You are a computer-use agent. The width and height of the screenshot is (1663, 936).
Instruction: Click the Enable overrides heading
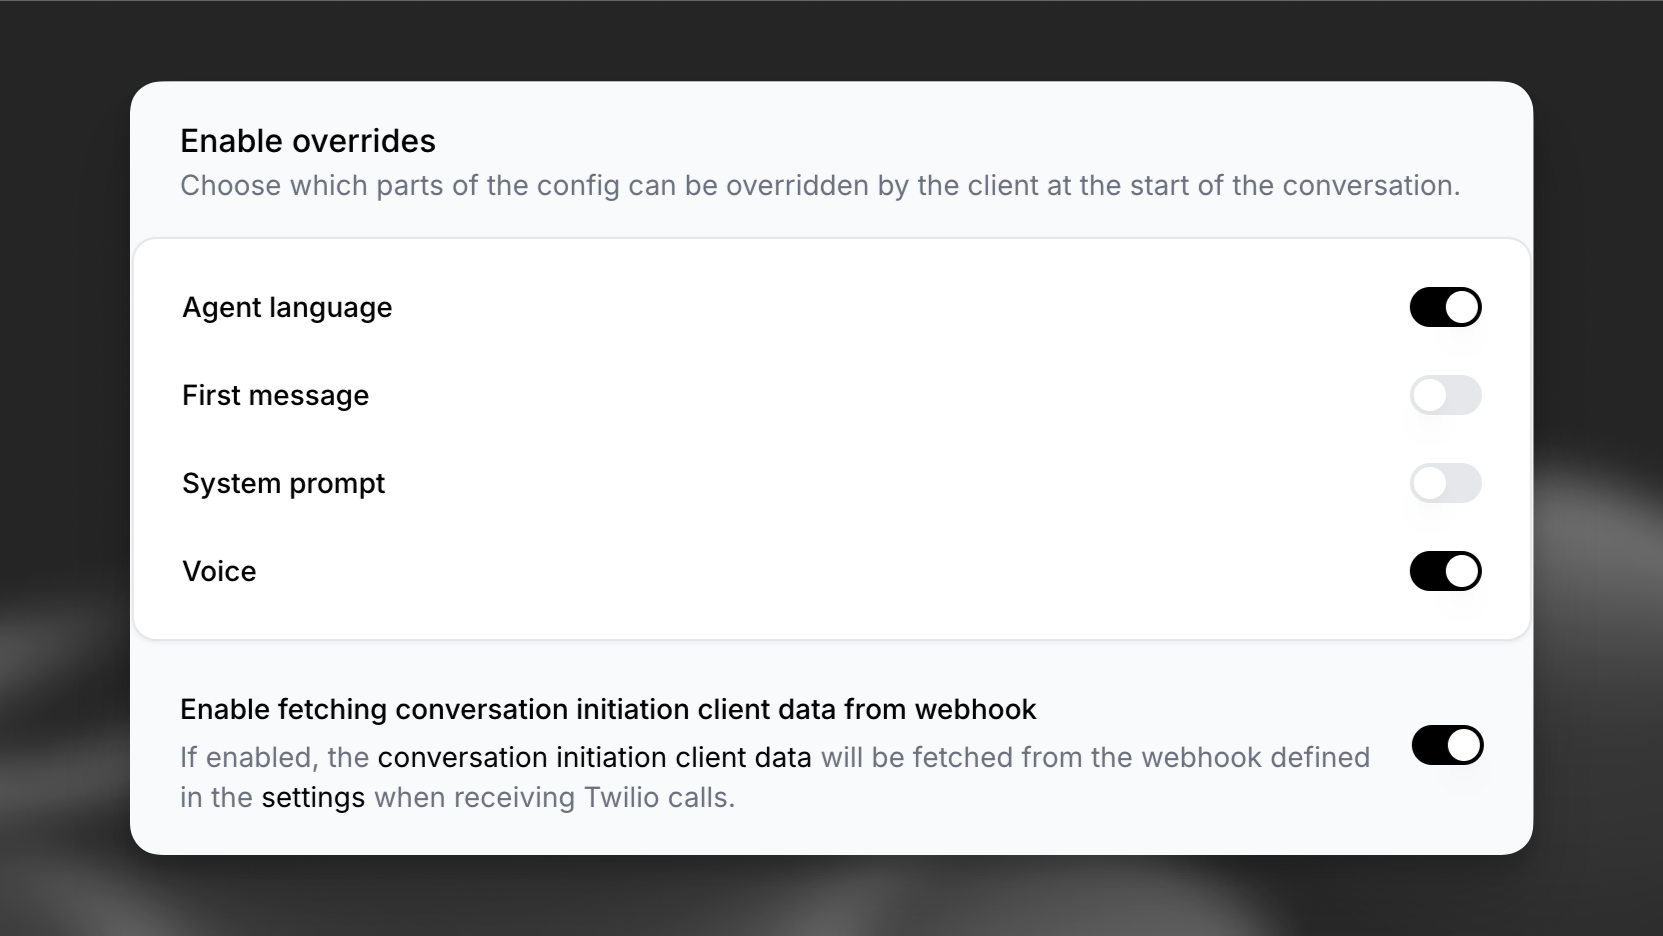308,140
